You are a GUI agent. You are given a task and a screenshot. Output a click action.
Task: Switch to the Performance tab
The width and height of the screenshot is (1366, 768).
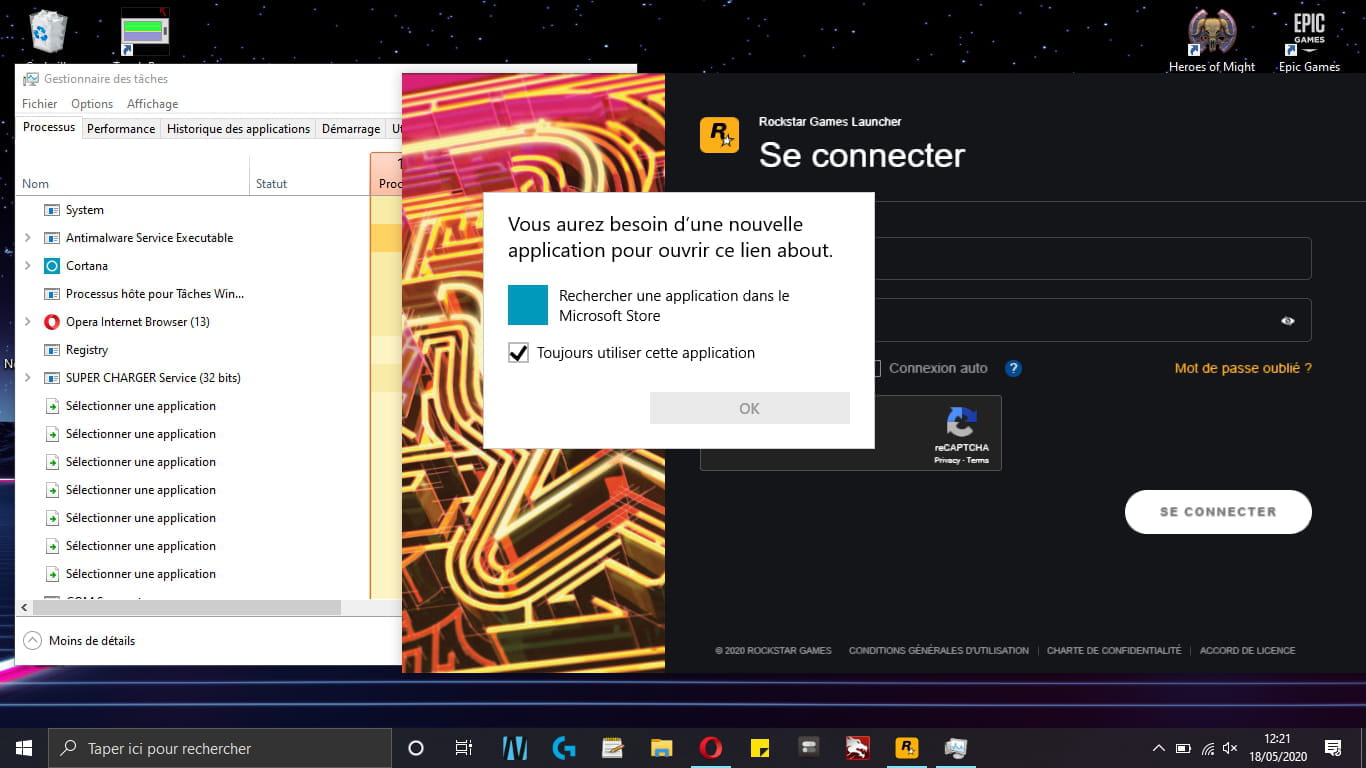(121, 129)
